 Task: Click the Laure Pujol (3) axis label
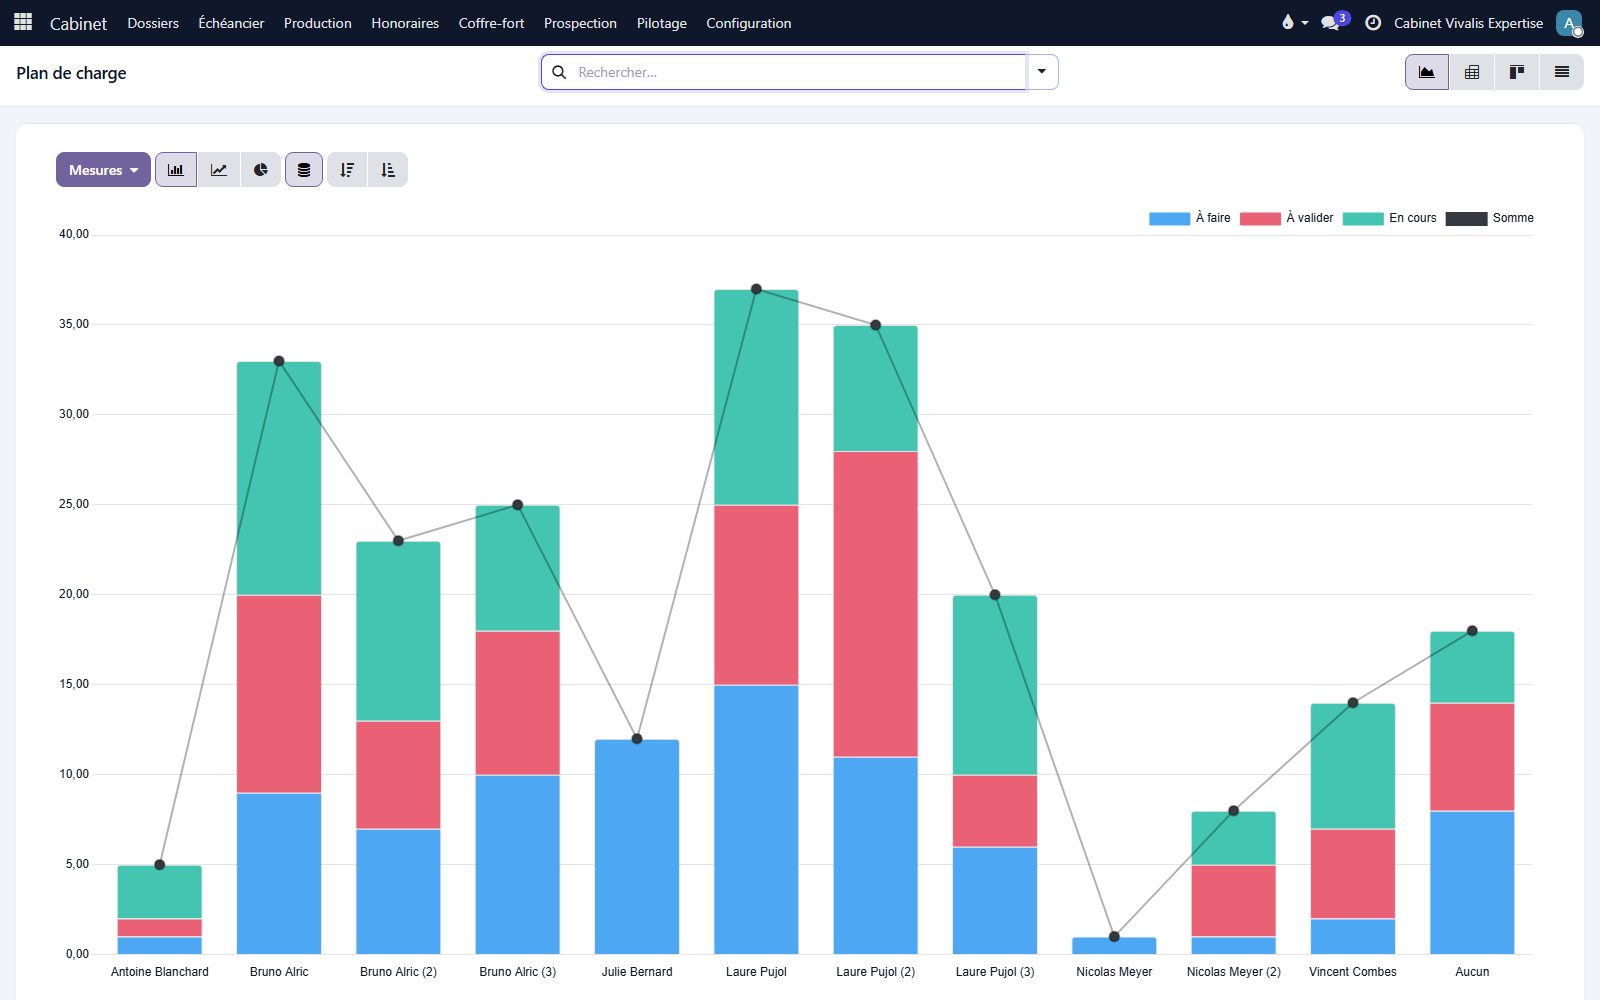click(995, 972)
